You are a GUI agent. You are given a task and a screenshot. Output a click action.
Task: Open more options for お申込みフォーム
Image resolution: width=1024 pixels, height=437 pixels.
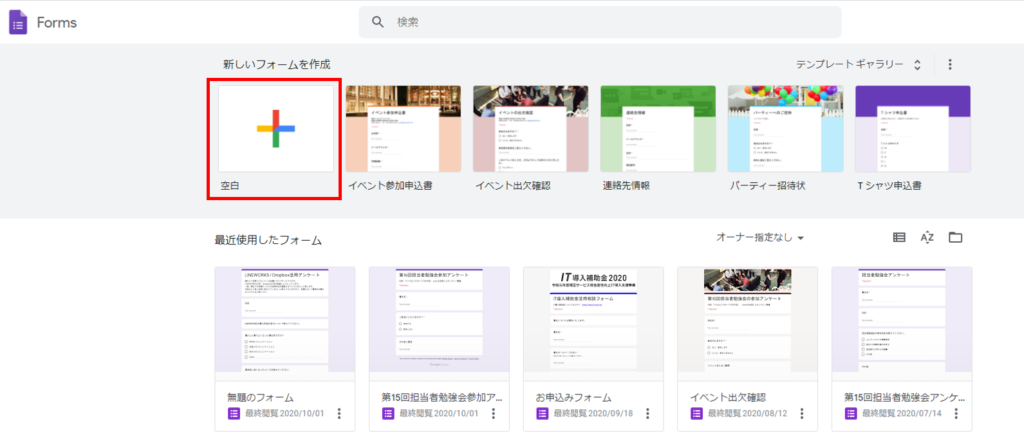click(x=647, y=413)
